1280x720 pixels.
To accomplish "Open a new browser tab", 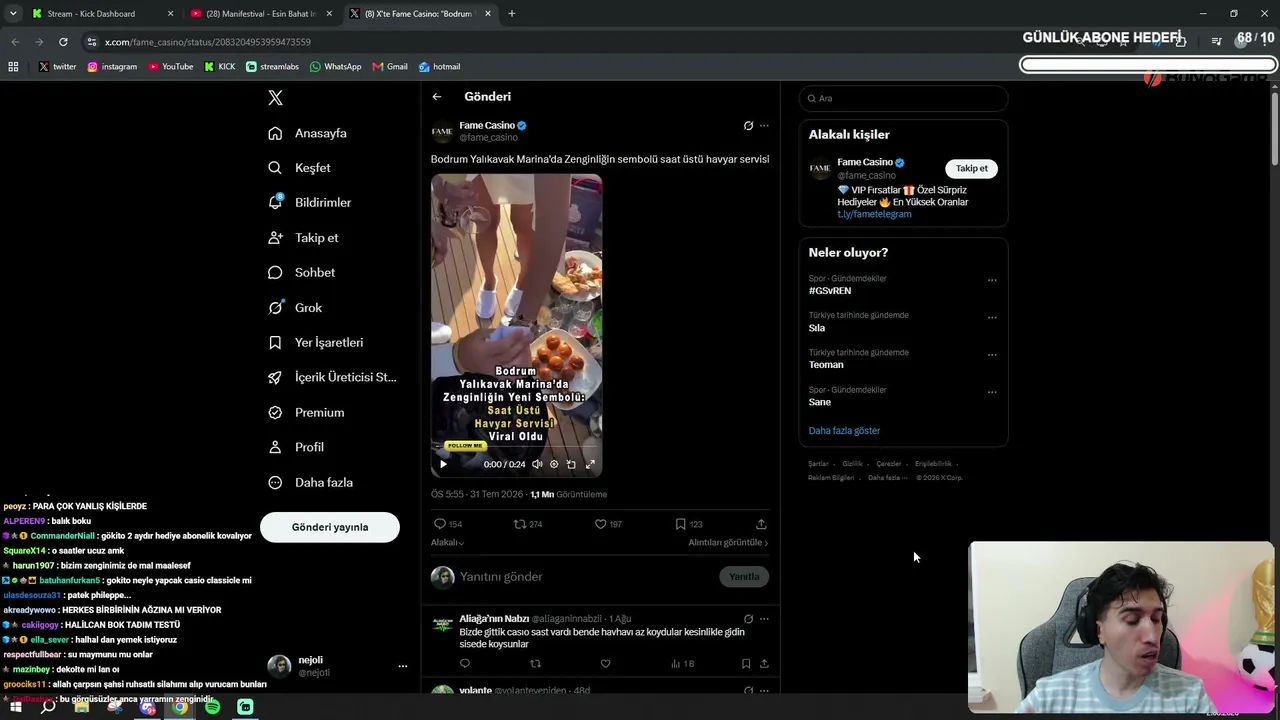I will coord(512,14).
